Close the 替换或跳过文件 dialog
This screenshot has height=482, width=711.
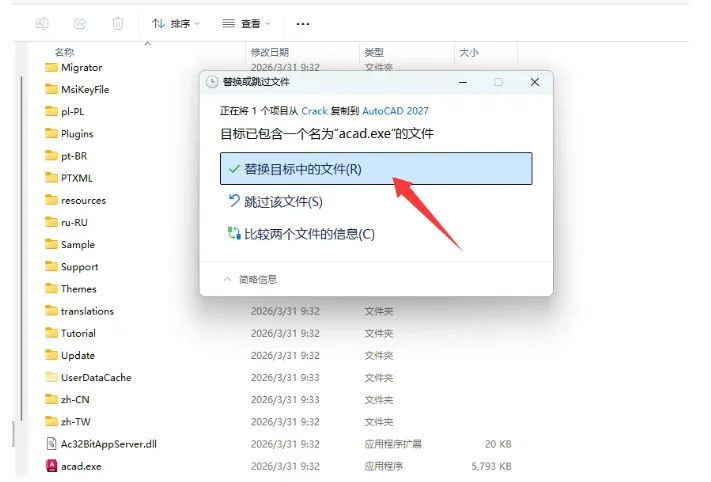535,82
